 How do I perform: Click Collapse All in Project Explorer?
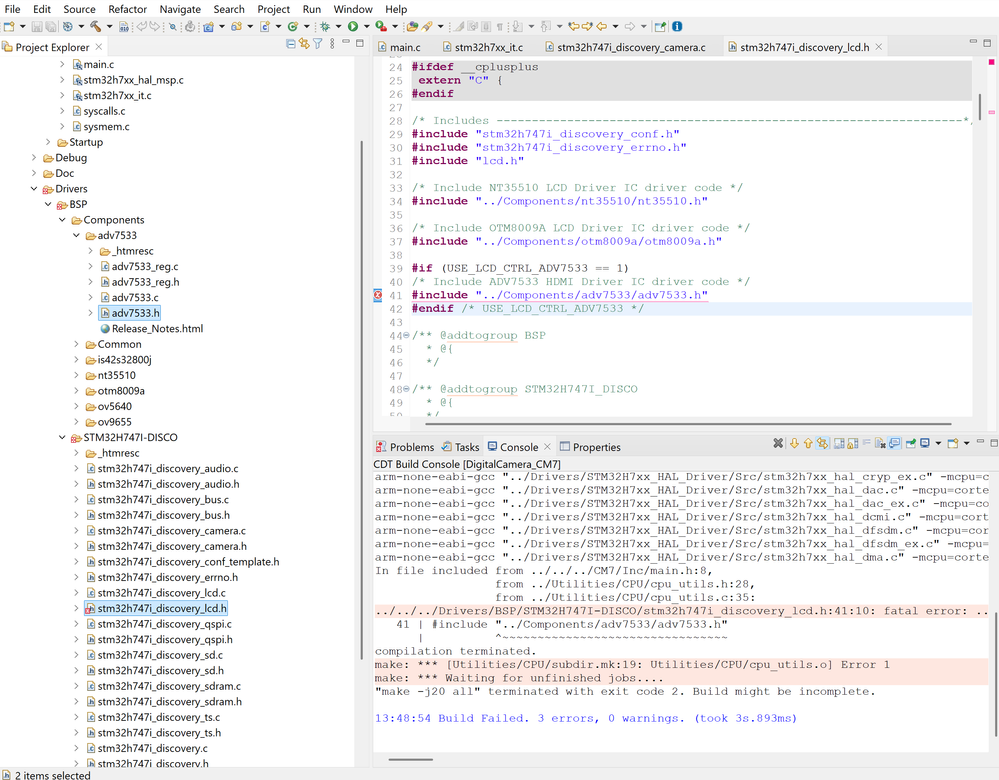(x=291, y=44)
